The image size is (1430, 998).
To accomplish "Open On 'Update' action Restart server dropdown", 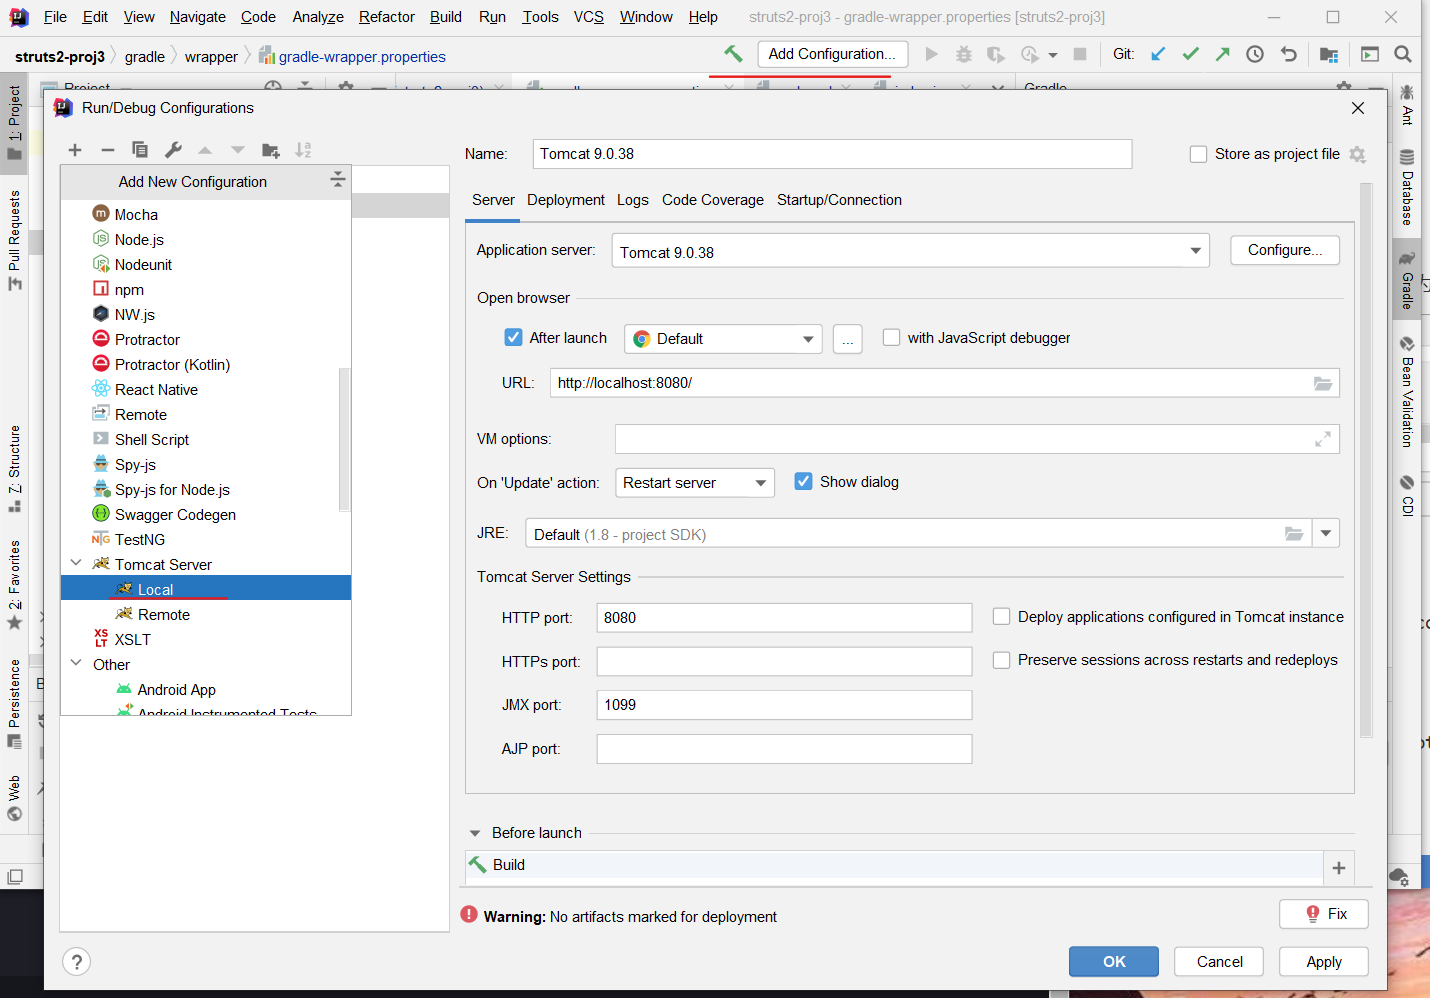I will [694, 483].
